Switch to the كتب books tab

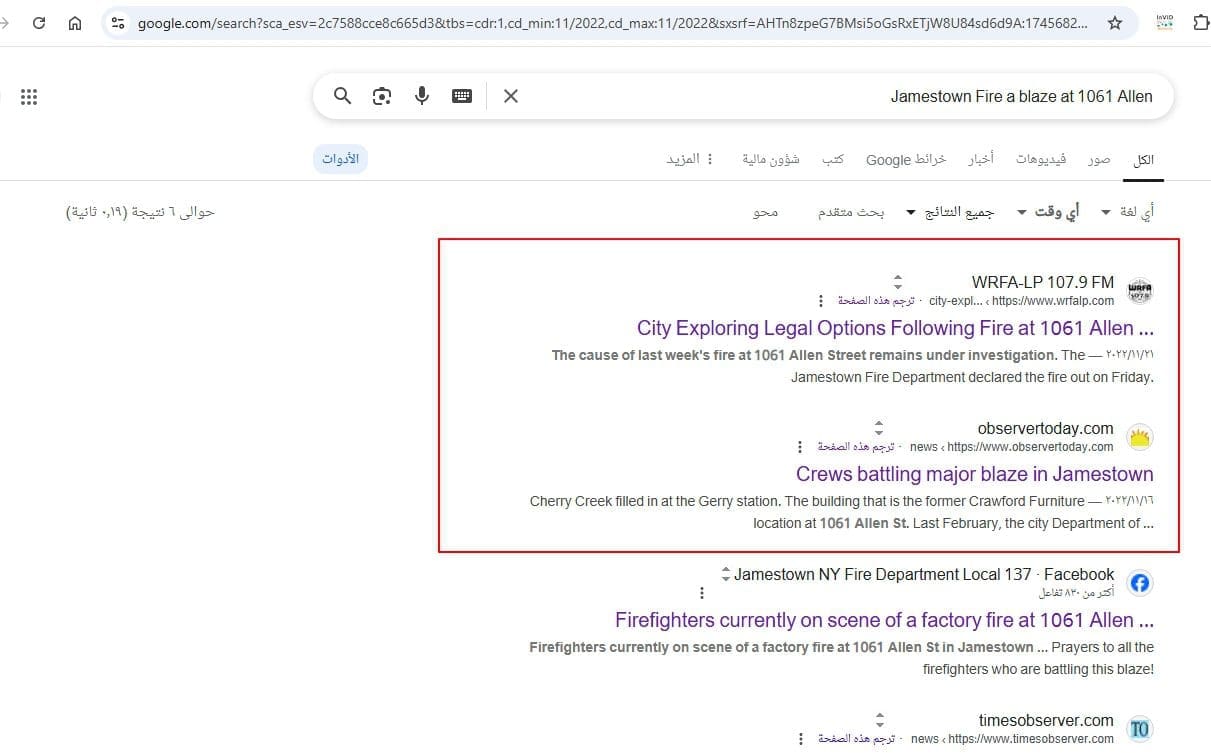tap(833, 159)
